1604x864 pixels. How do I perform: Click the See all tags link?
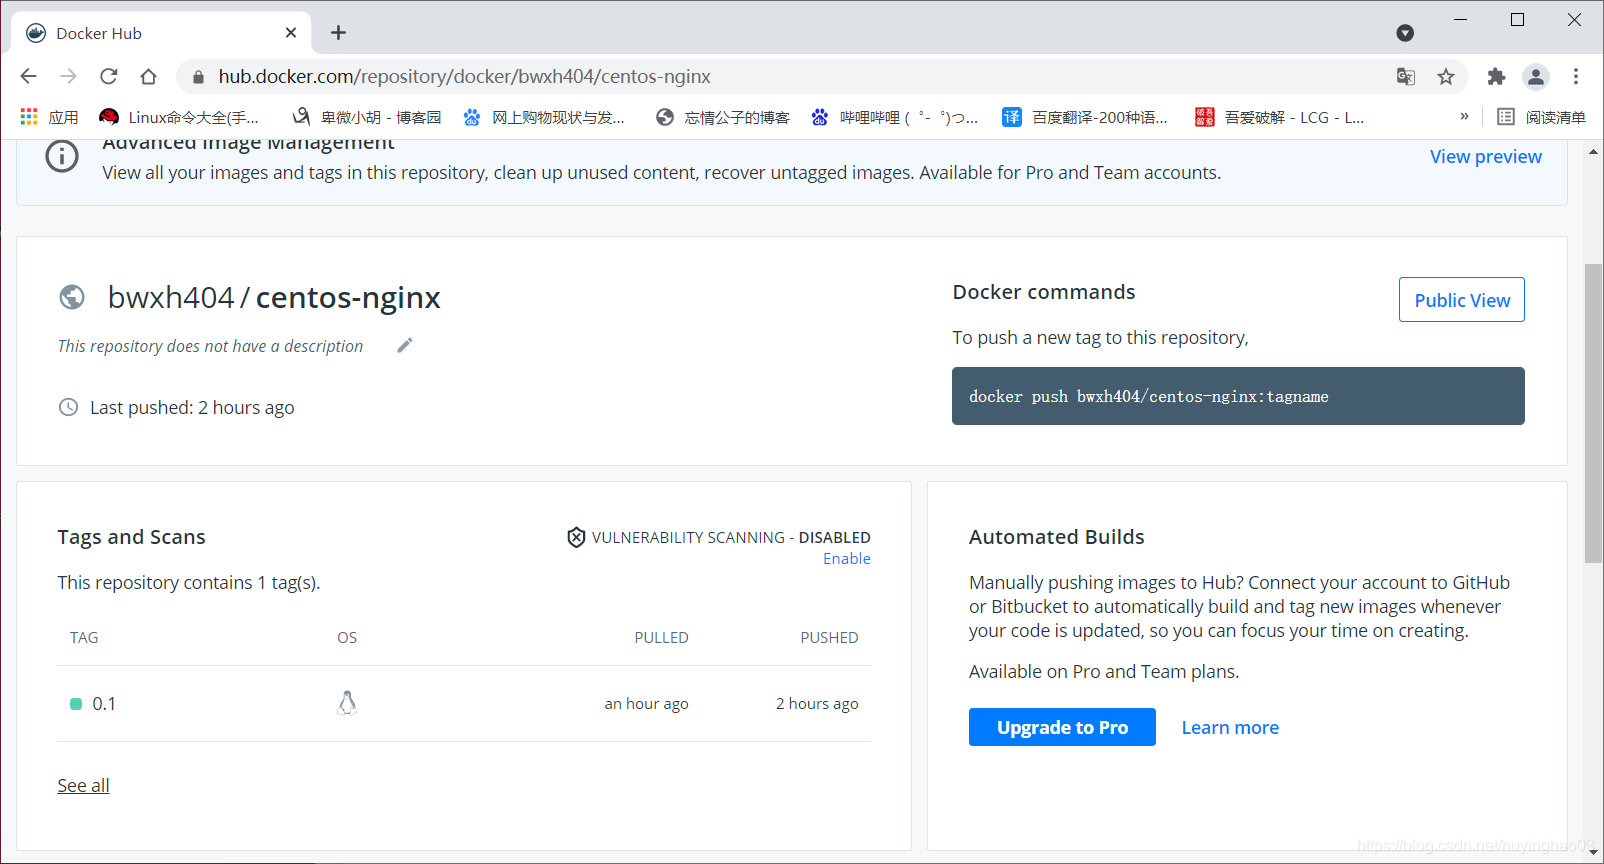click(83, 786)
